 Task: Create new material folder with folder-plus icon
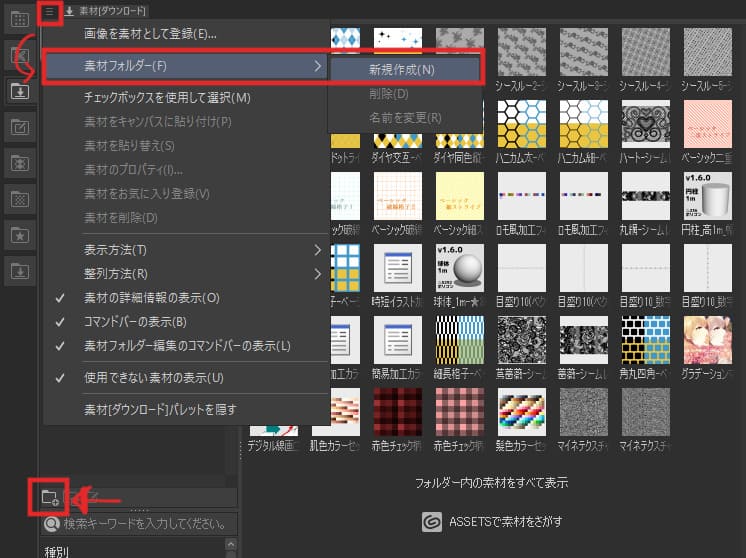[49, 498]
